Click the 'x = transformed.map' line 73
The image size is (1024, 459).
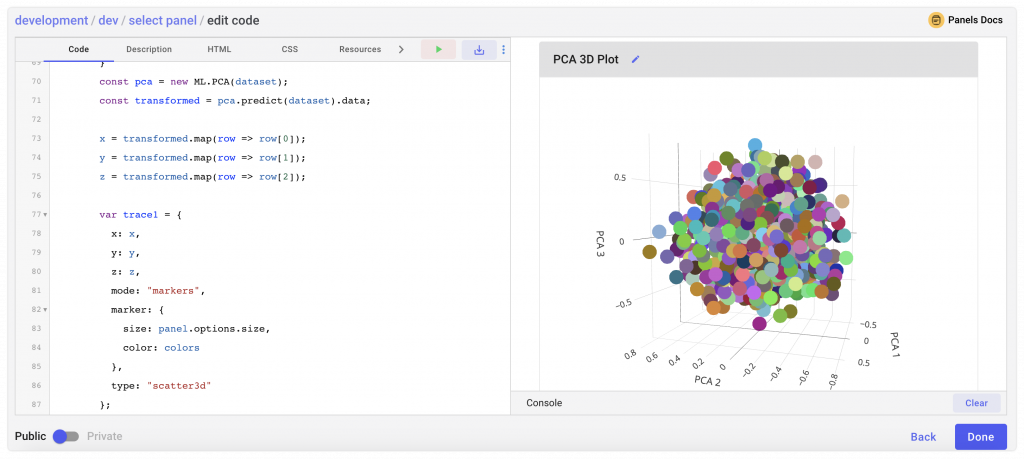pos(202,138)
